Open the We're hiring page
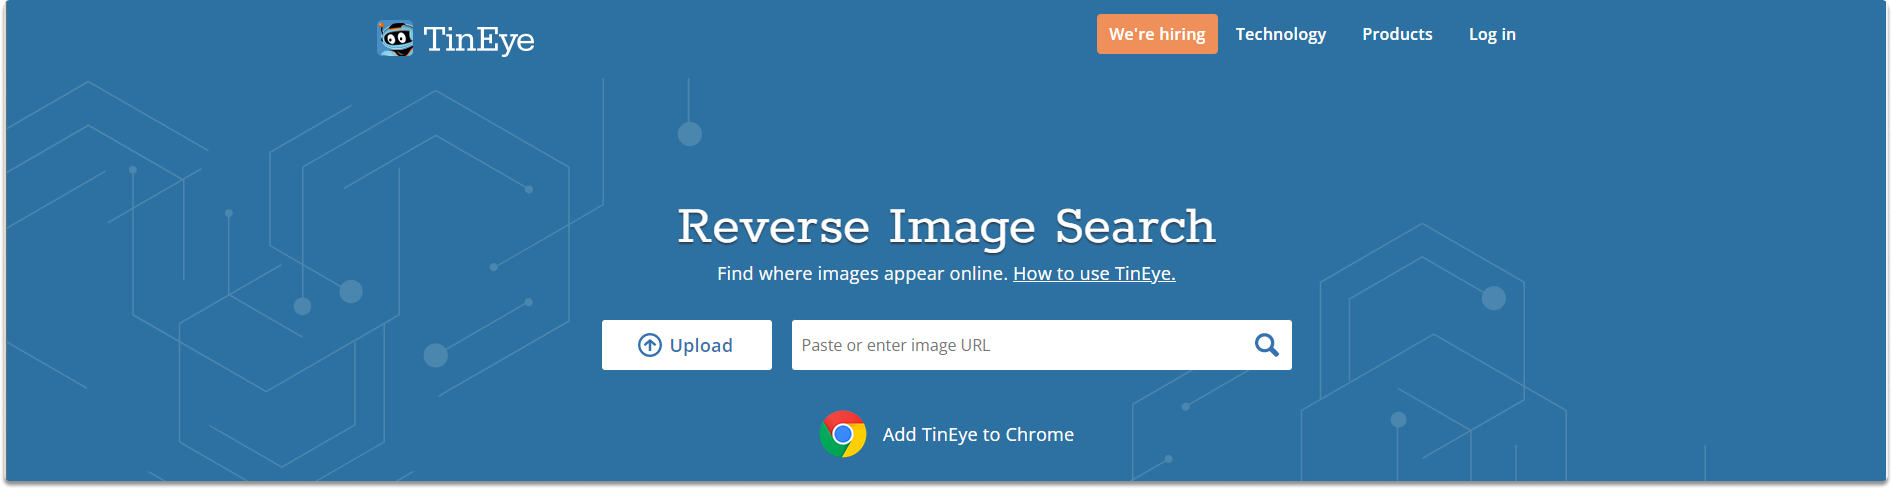The image size is (1892, 489). click(1157, 34)
